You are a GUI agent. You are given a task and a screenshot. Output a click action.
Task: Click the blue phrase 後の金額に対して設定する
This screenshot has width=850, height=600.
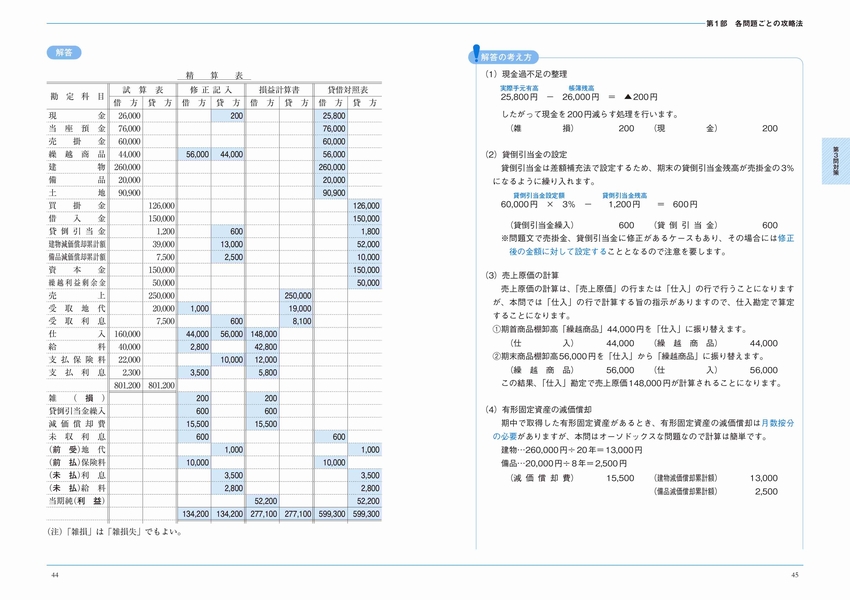(x=558, y=251)
